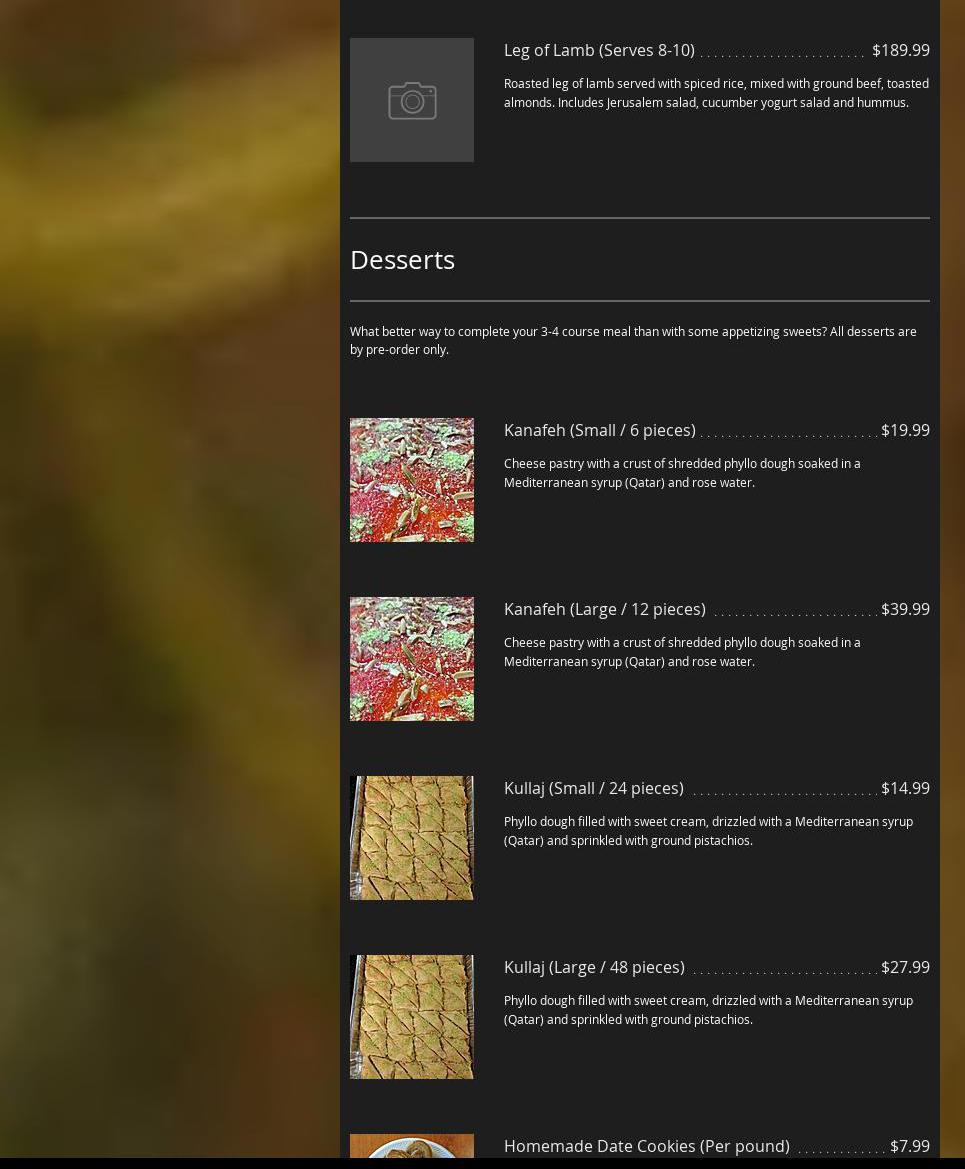Click the $7.99 Date Cookies price
This screenshot has width=965, height=1169.
(x=910, y=1146)
